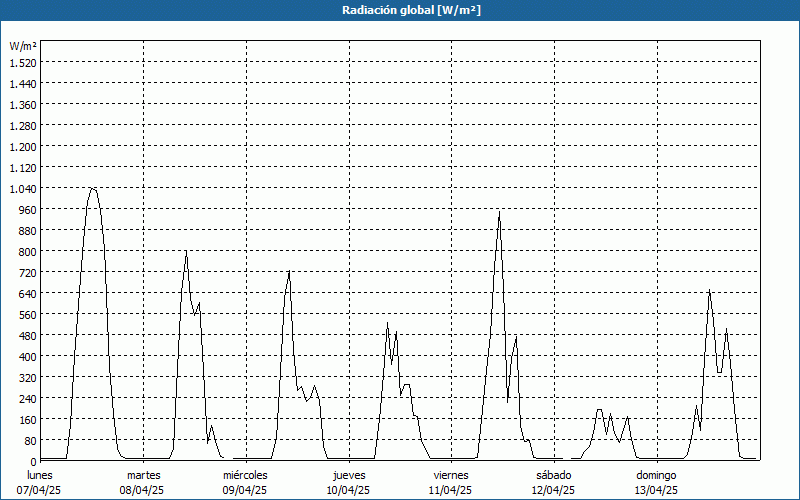Click Friday's radiation peak near 960

pos(499,212)
